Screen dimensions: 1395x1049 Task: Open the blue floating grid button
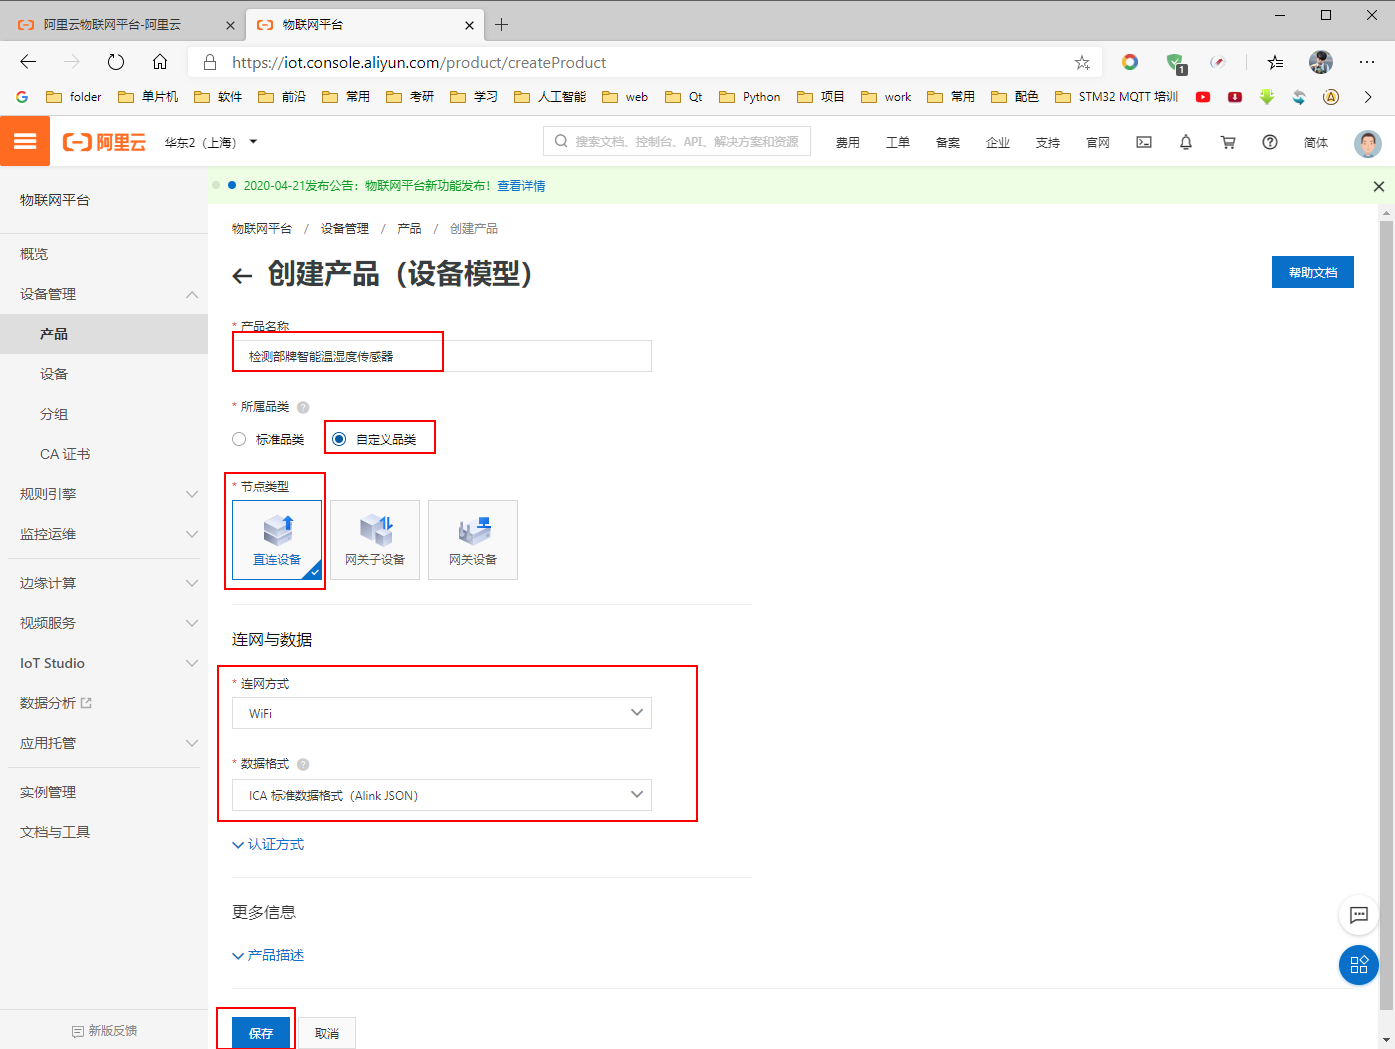coord(1359,965)
